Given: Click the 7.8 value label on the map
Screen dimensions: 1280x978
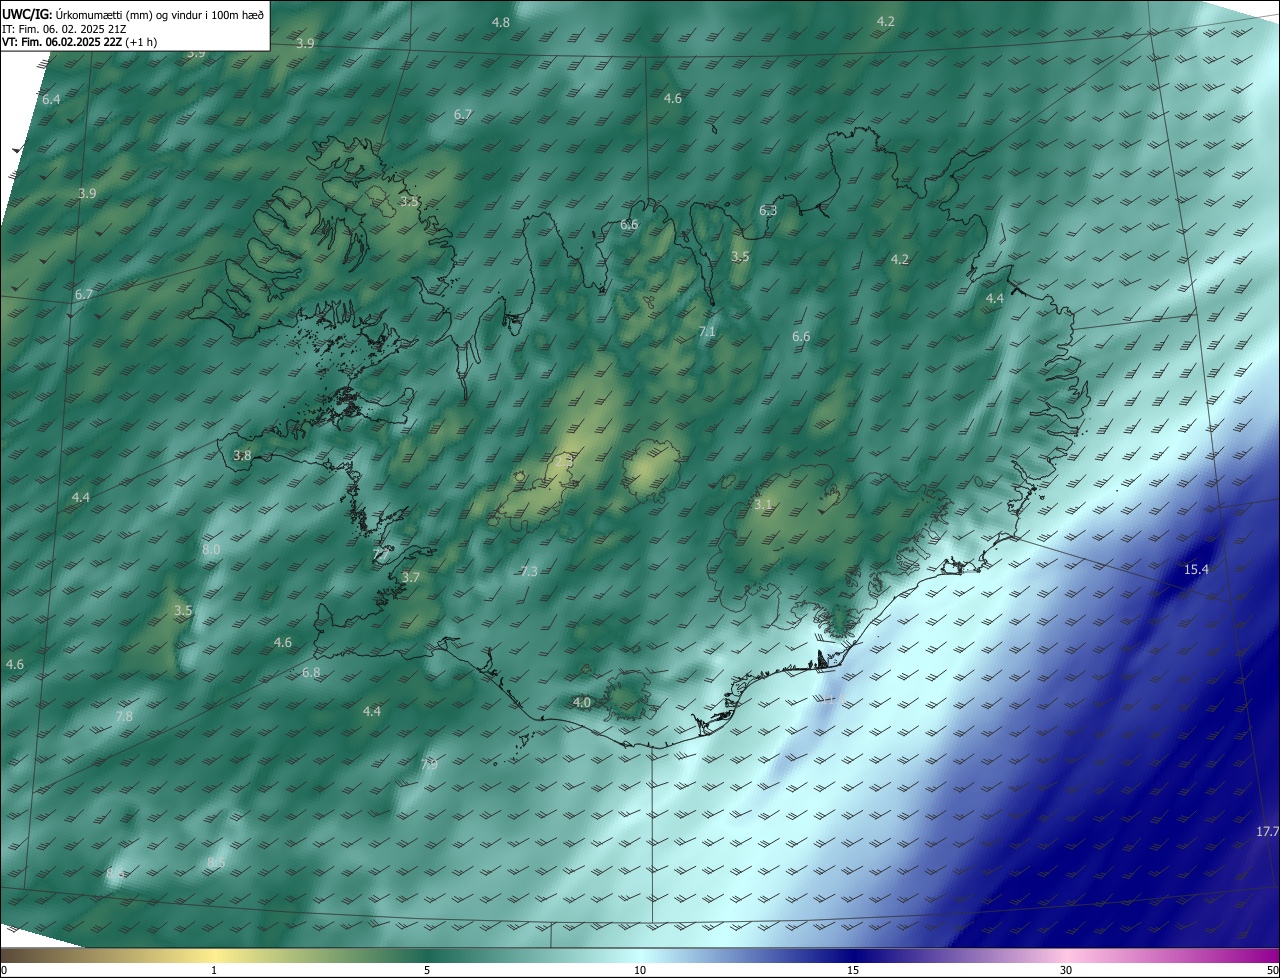Looking at the screenshot, I should pos(124,716).
